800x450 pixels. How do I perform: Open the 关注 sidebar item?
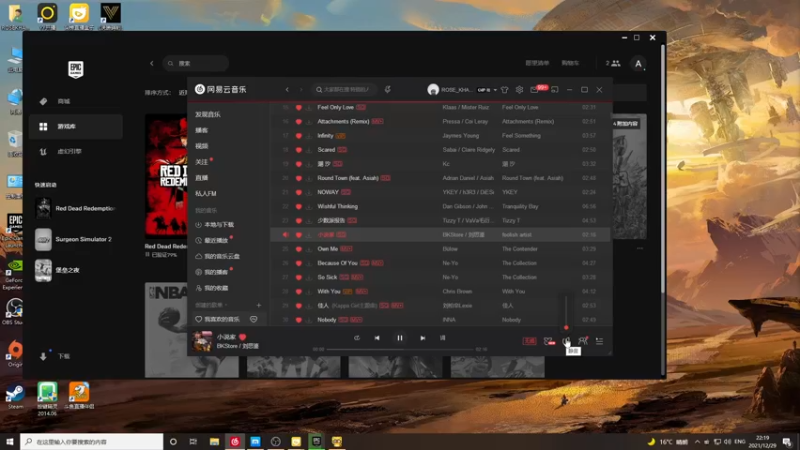pos(202,162)
